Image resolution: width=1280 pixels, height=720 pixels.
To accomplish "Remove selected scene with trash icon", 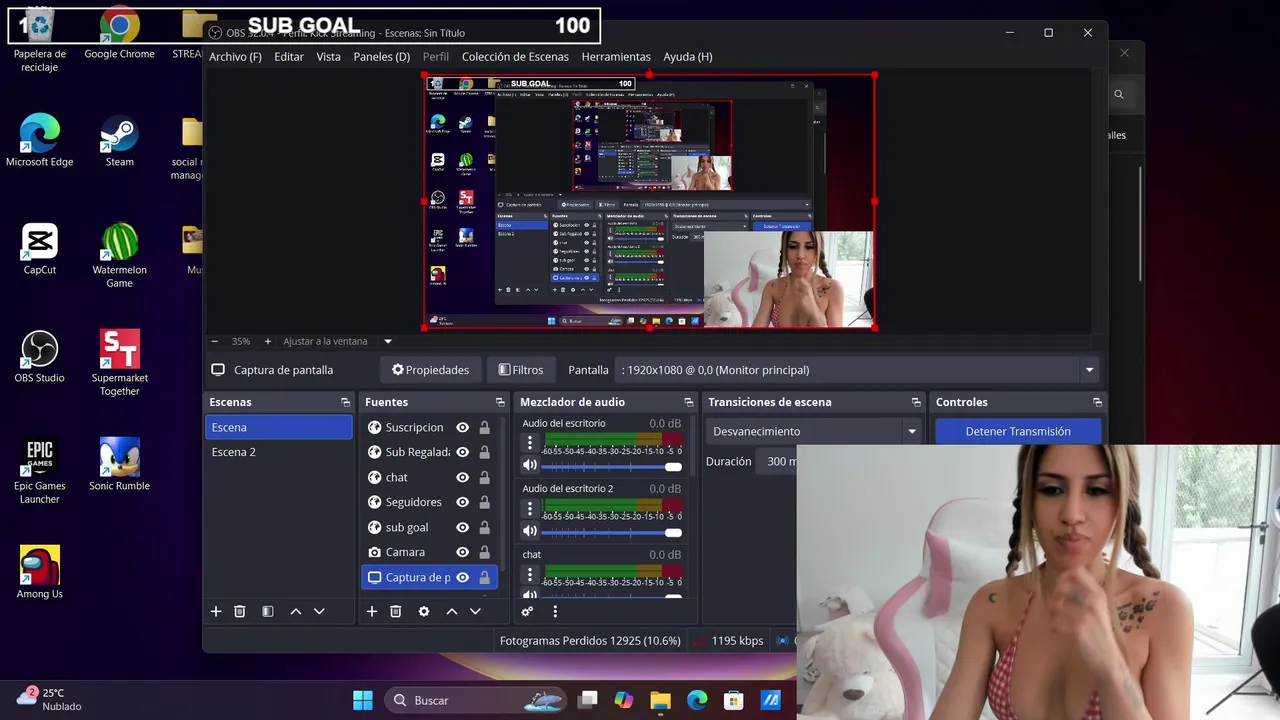I will pos(240,611).
